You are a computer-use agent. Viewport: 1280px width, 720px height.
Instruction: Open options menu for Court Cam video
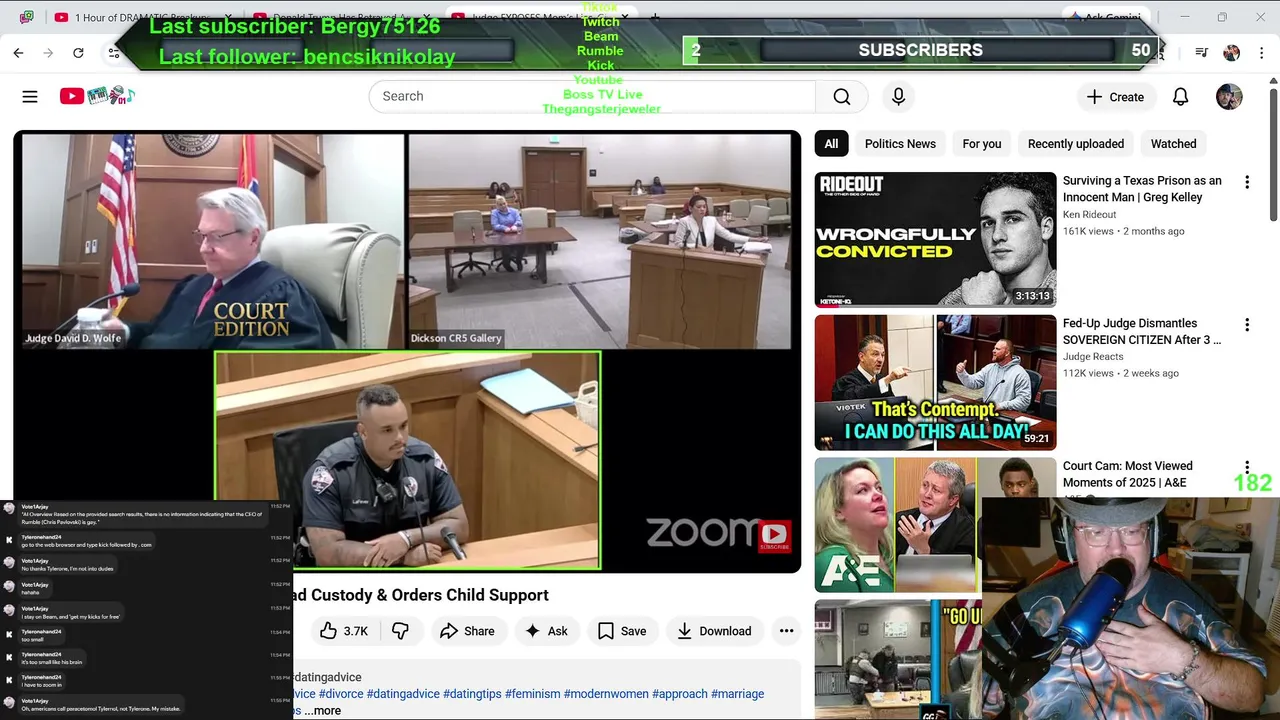pos(1247,467)
